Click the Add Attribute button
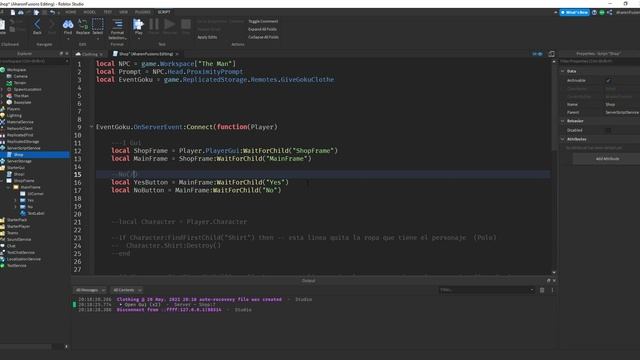The height and width of the screenshot is (360, 640). (x=607, y=159)
